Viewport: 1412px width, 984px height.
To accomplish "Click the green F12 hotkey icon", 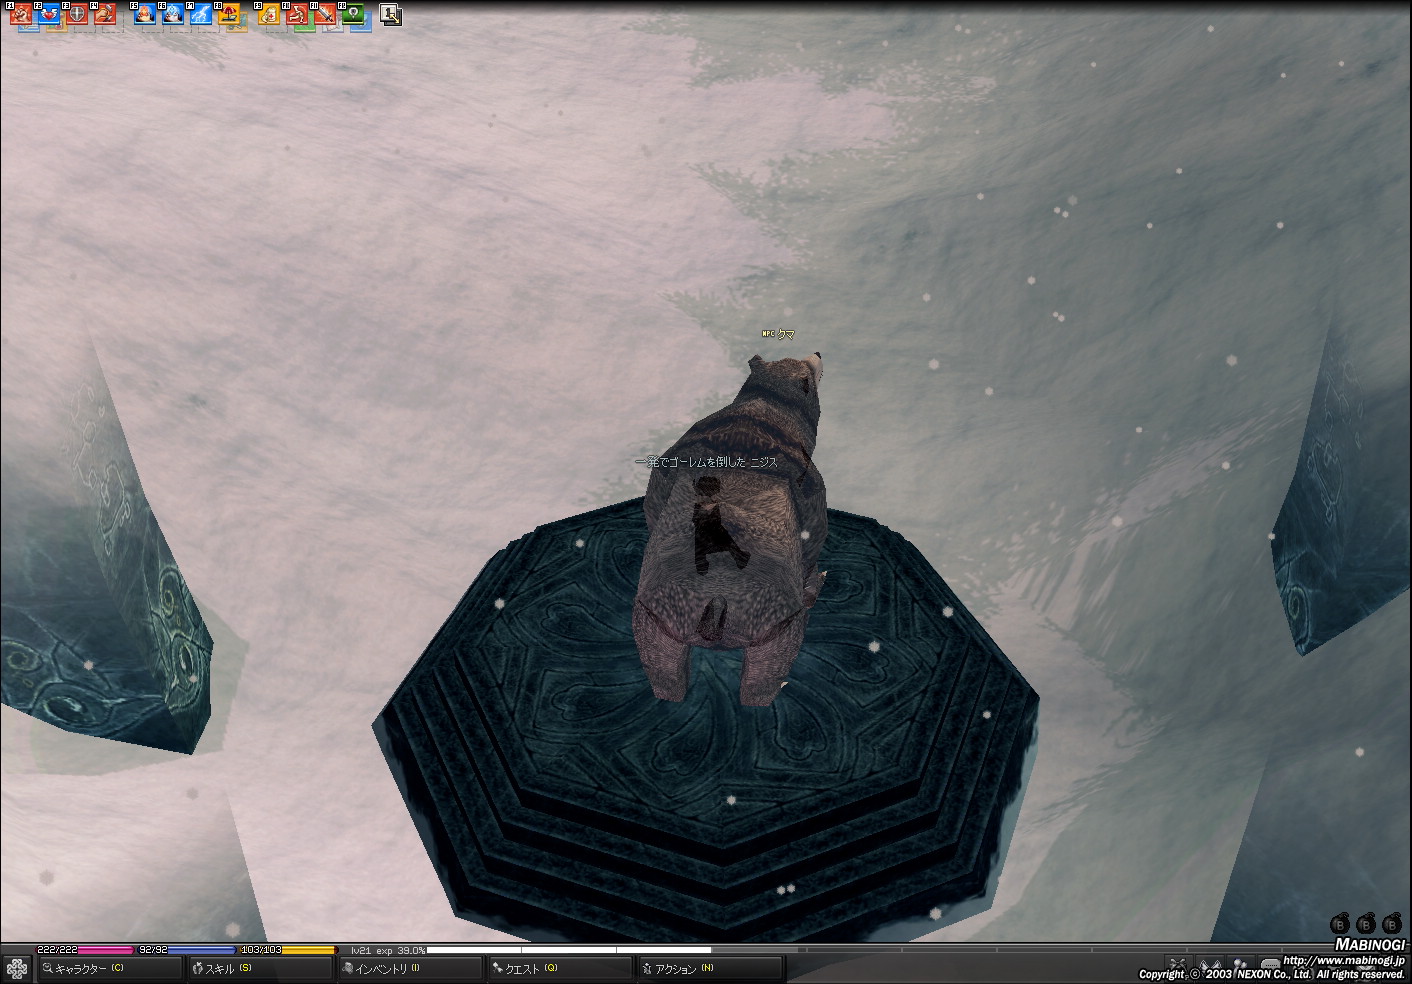I will click(x=354, y=15).
